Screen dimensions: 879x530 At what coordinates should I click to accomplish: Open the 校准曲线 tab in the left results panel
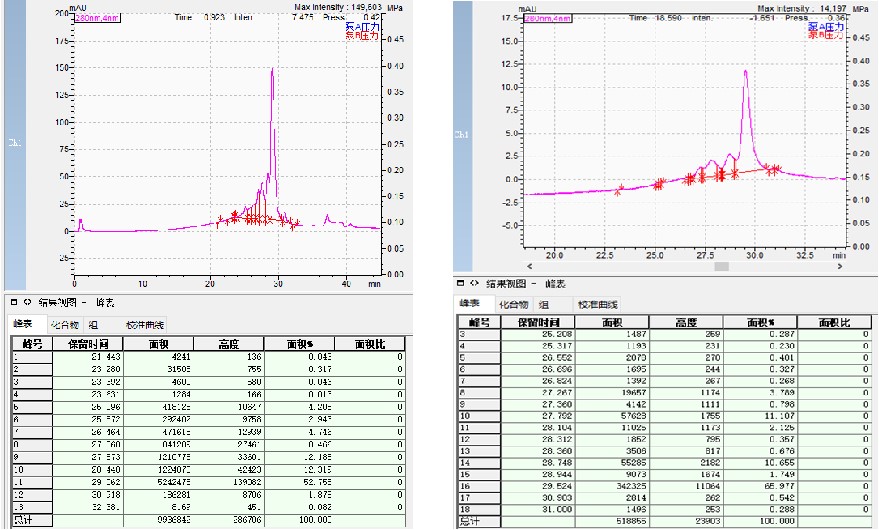(x=146, y=325)
